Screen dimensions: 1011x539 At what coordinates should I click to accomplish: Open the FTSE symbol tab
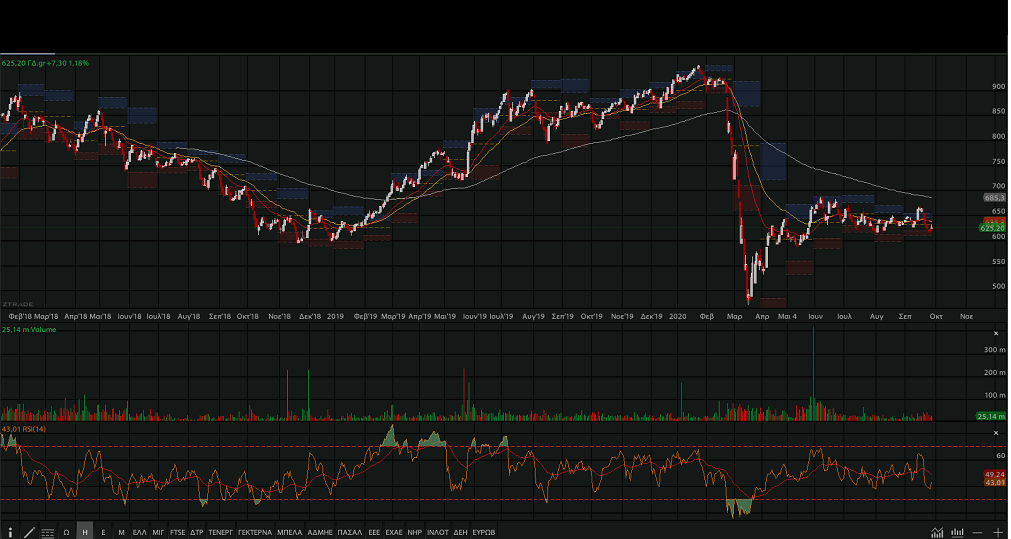178,532
